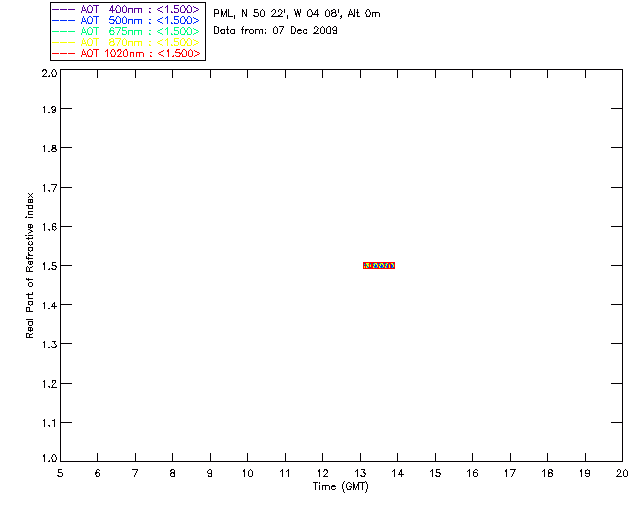Click the hour 10 label on the time axis
640x512 pixels.
[x=247, y=473]
